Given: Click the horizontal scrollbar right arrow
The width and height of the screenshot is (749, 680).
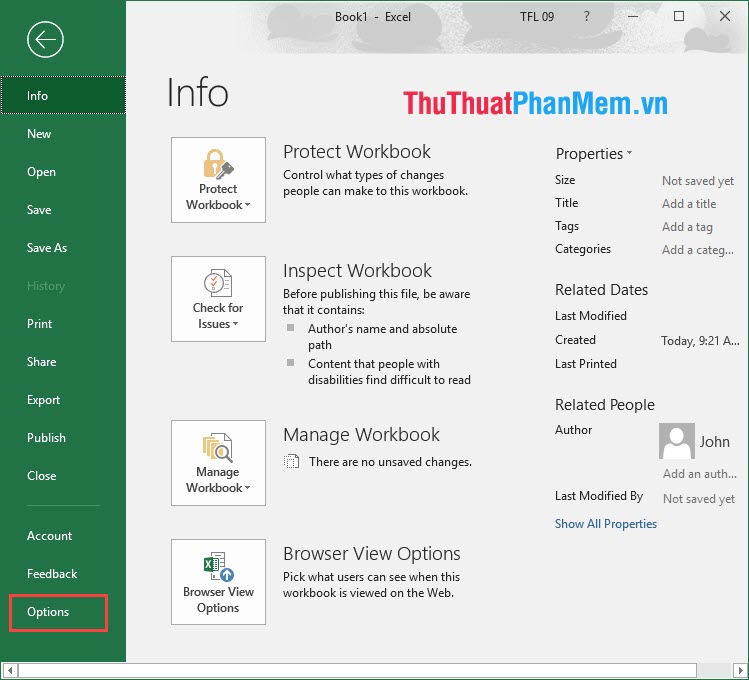Looking at the screenshot, I should (x=740, y=670).
